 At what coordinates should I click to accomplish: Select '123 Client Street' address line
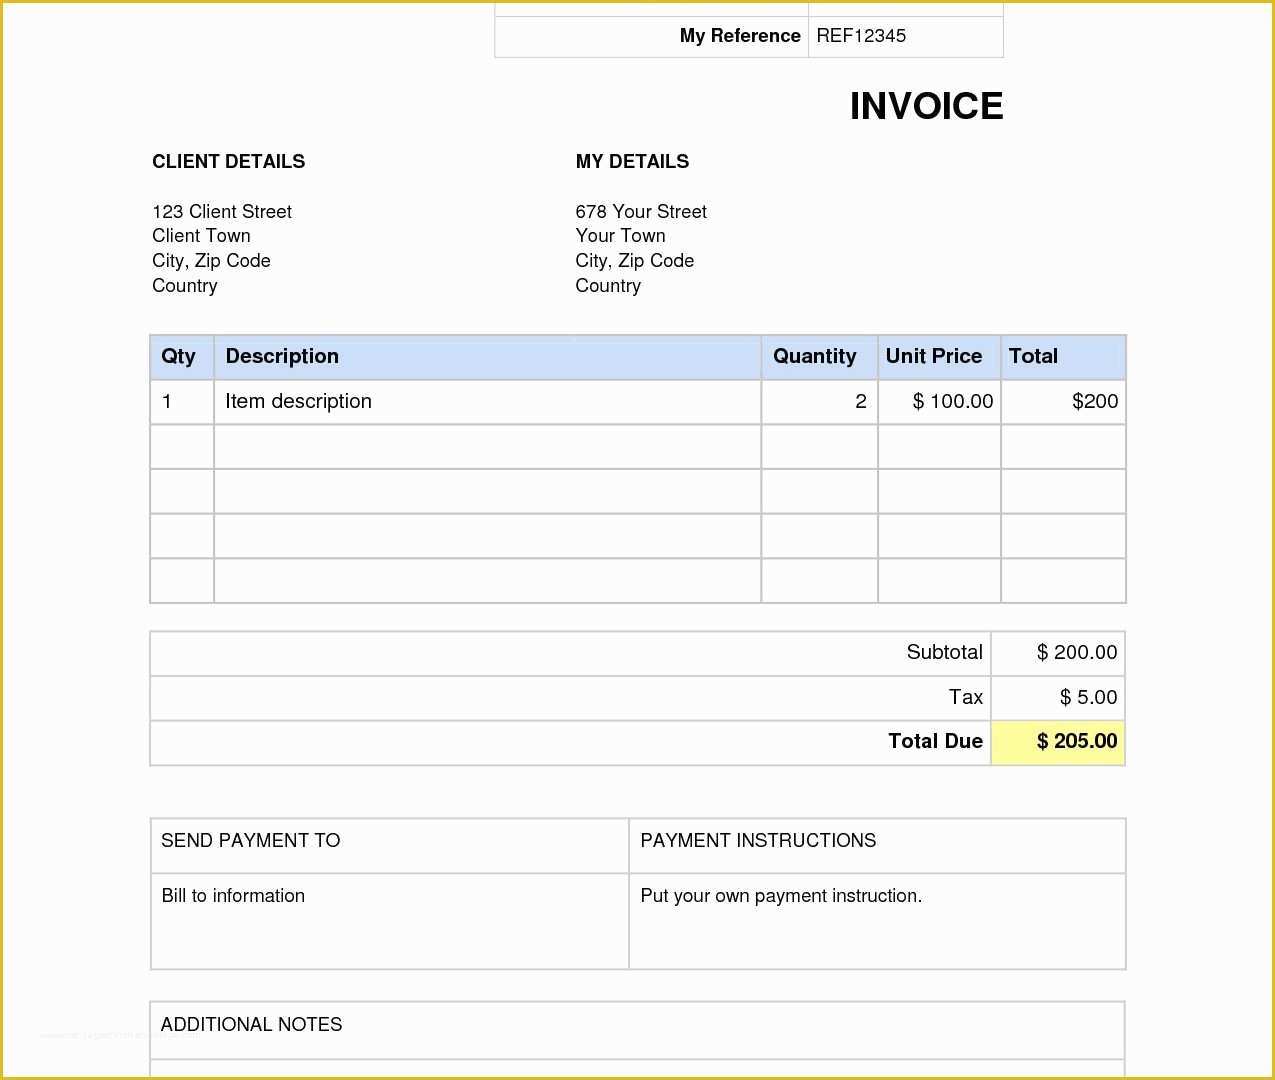pos(222,212)
